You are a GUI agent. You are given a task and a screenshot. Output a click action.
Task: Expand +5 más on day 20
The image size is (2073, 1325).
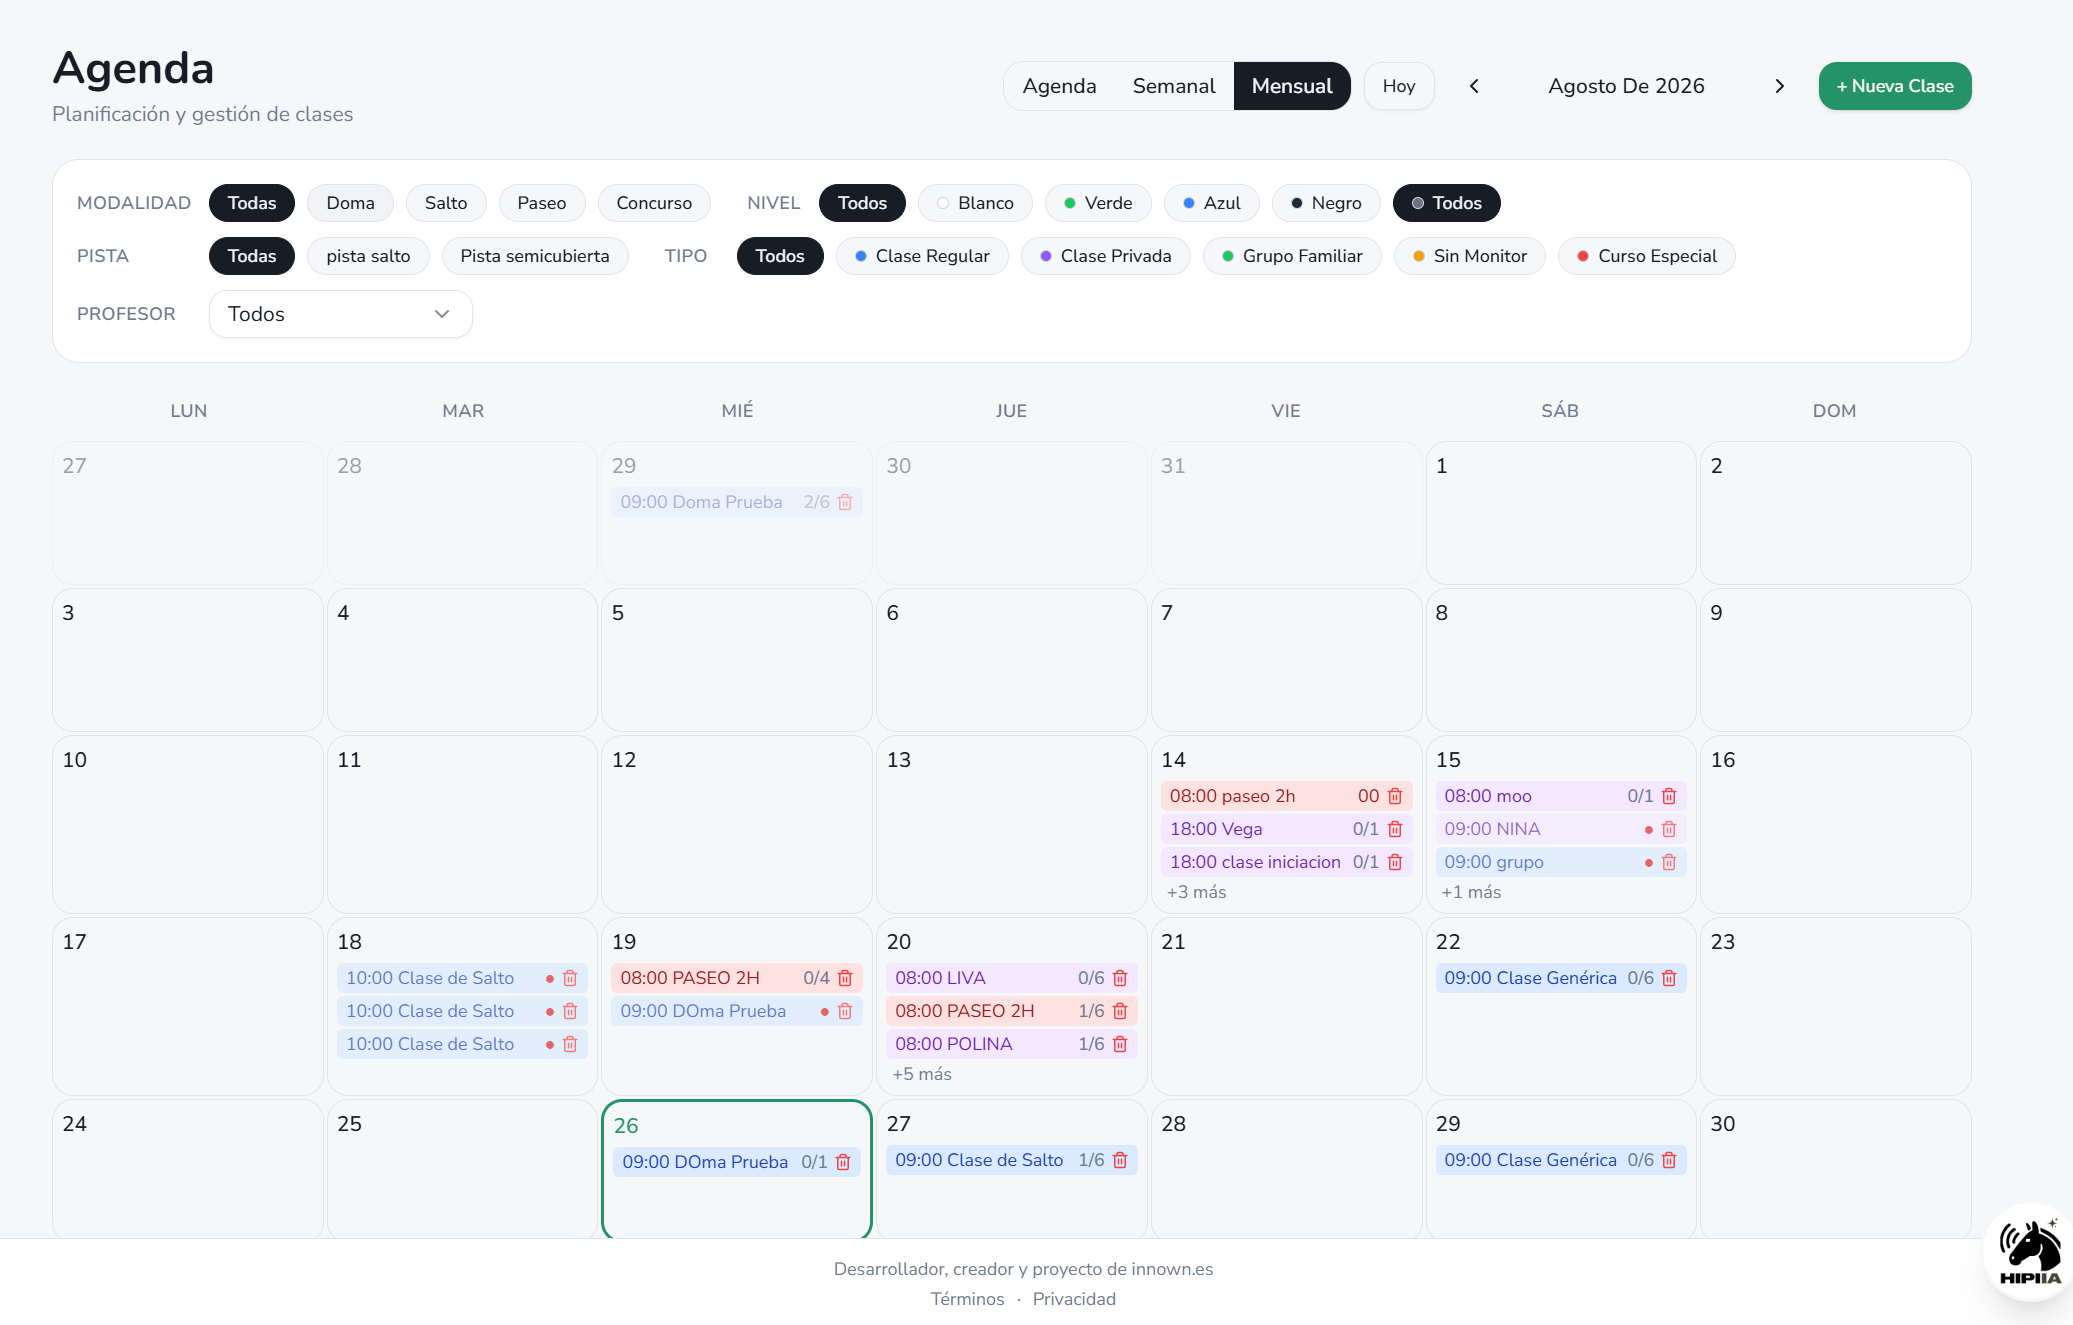(921, 1074)
